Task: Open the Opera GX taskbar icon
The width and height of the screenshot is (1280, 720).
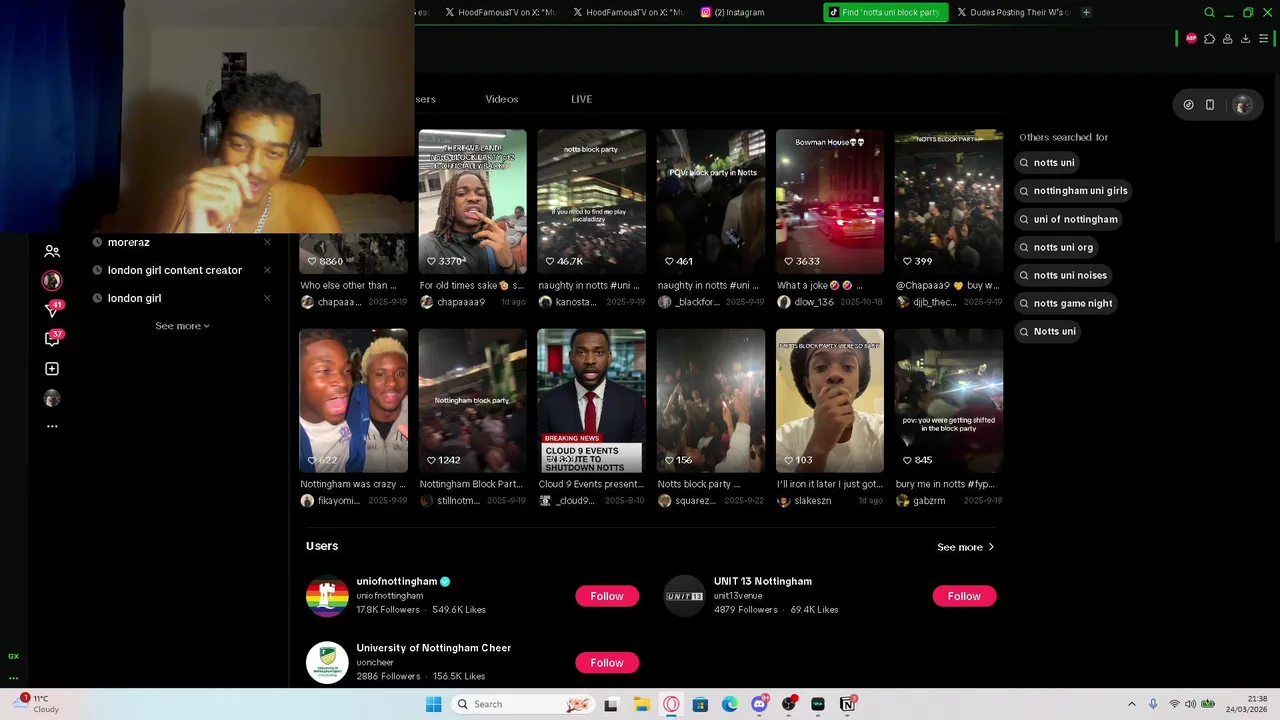Action: (671, 704)
